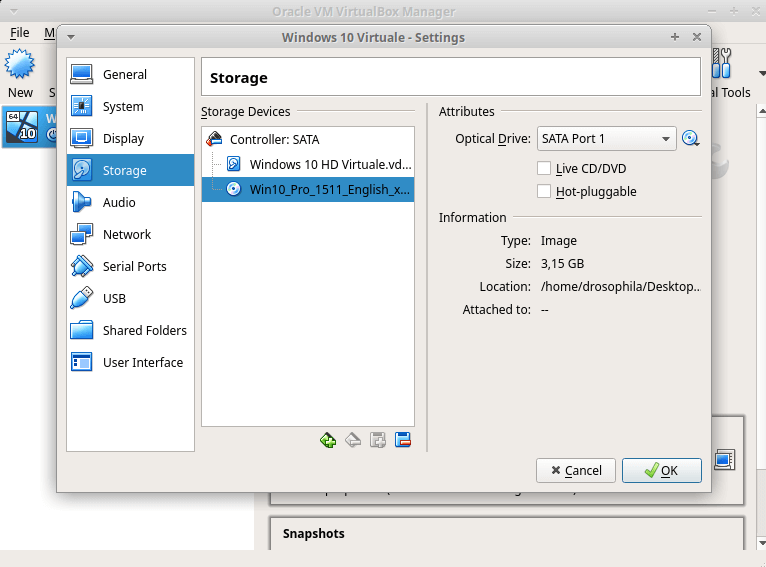The image size is (766, 567).
Task: Open the Serial Ports settings category
Action: 130,266
